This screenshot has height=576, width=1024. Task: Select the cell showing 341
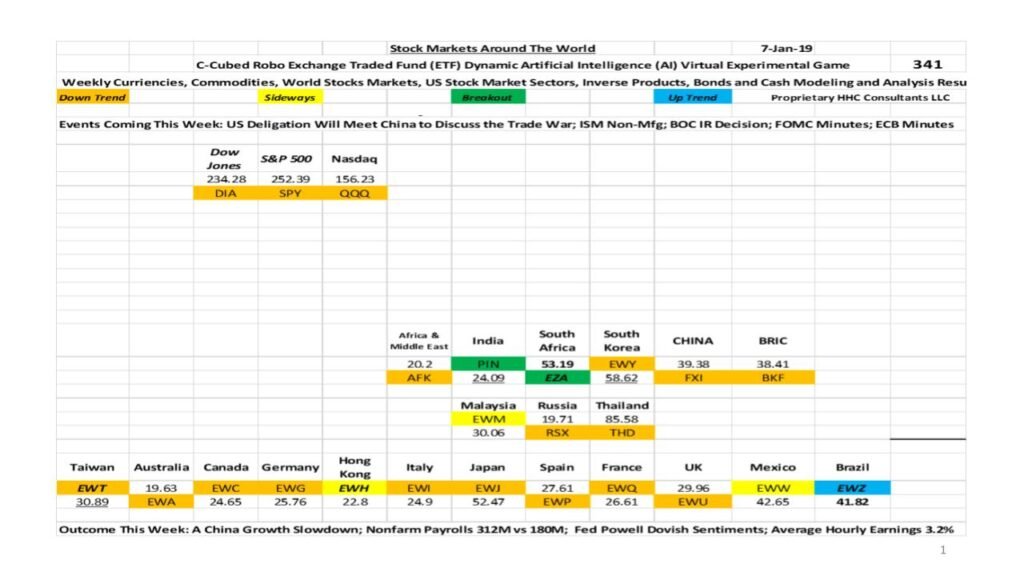coord(928,64)
